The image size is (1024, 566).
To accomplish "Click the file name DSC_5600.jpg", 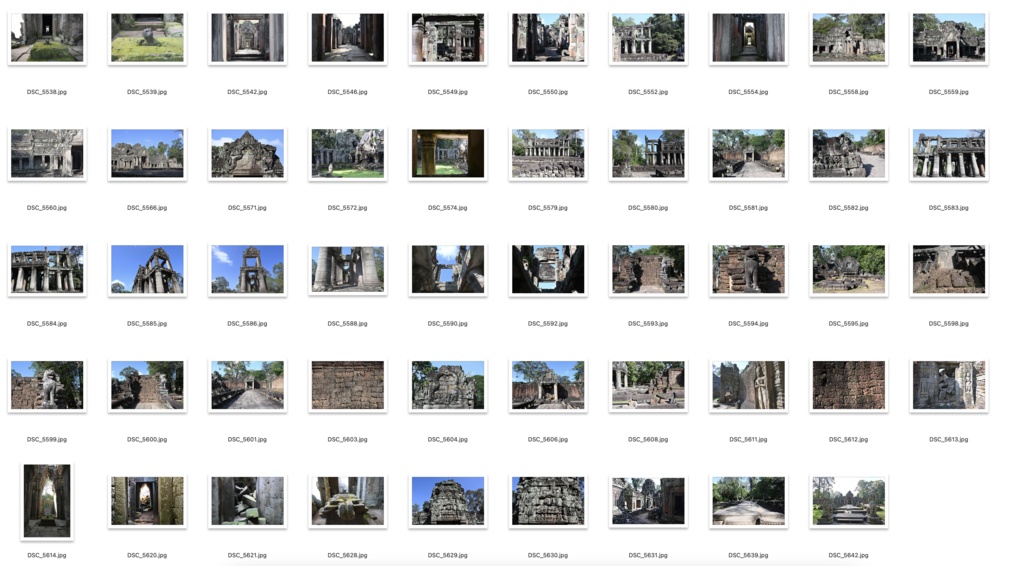I will pyautogui.click(x=147, y=439).
